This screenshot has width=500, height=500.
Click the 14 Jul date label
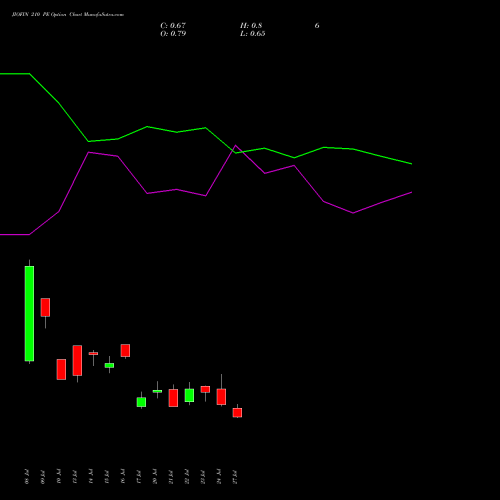91,477
